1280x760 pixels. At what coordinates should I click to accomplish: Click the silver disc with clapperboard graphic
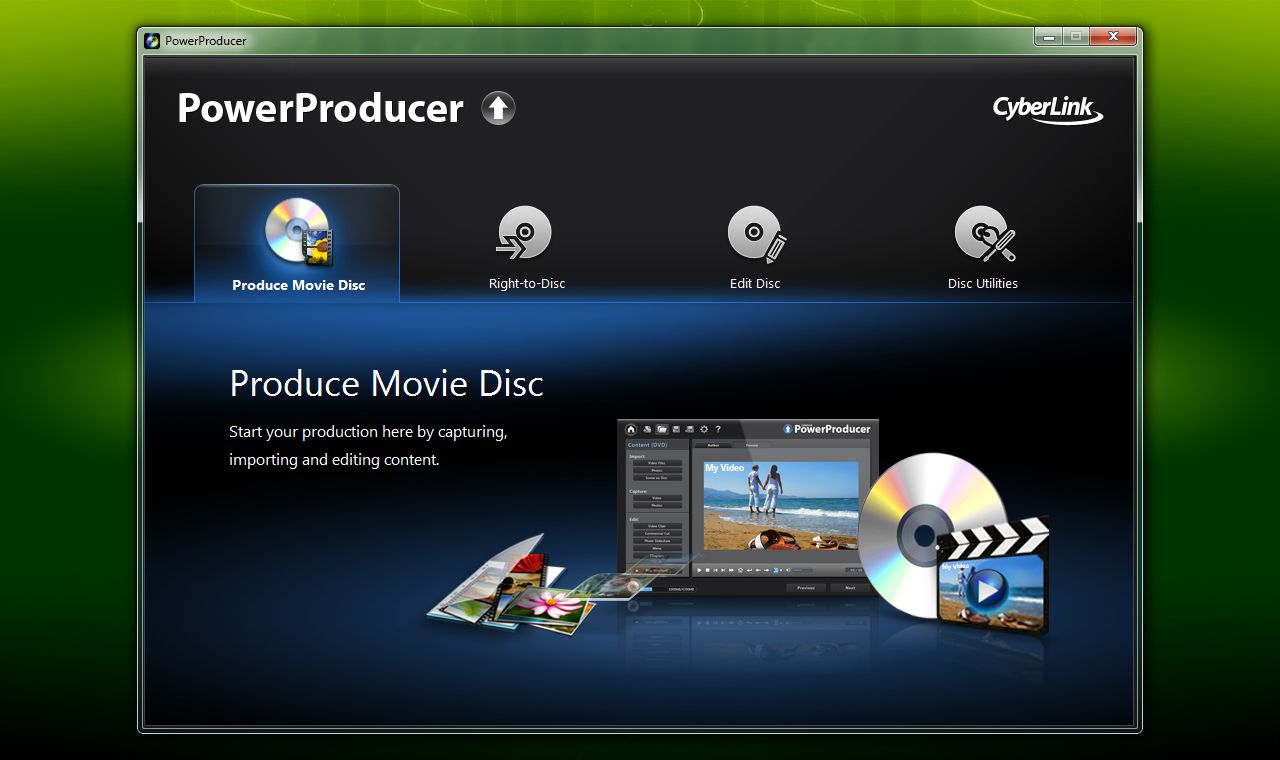tap(953, 546)
